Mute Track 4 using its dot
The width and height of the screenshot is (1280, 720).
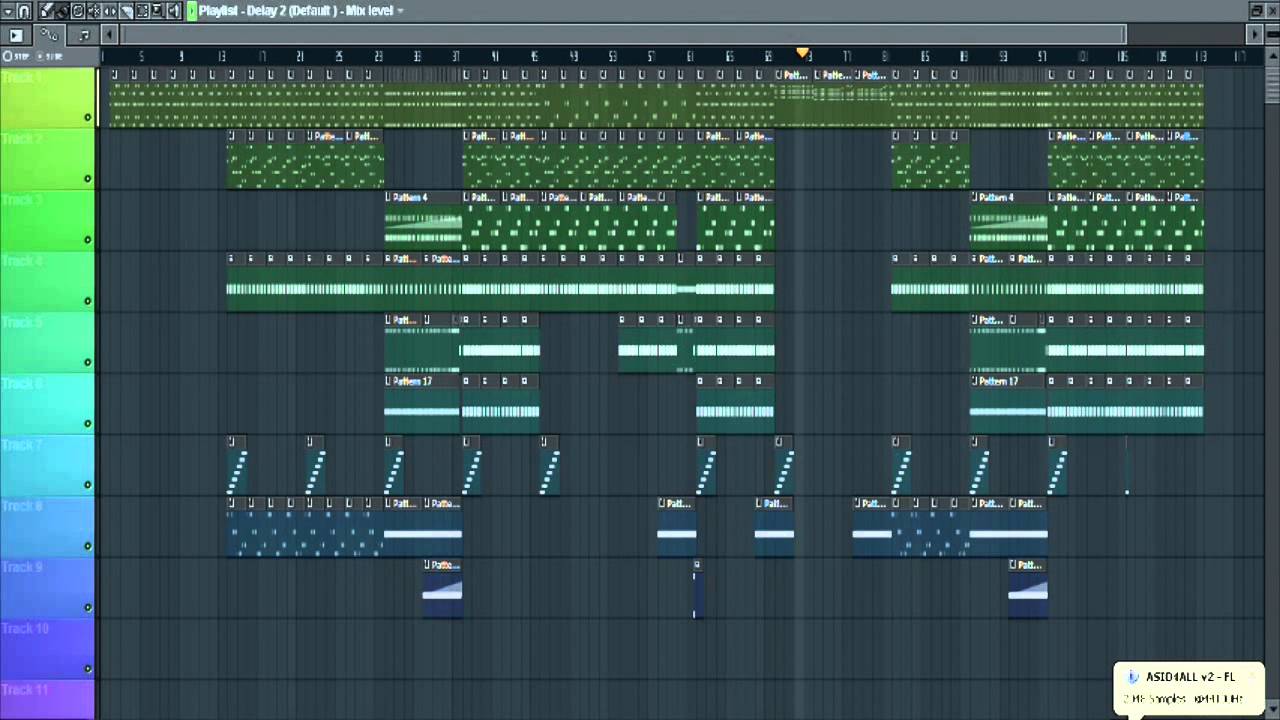point(87,300)
